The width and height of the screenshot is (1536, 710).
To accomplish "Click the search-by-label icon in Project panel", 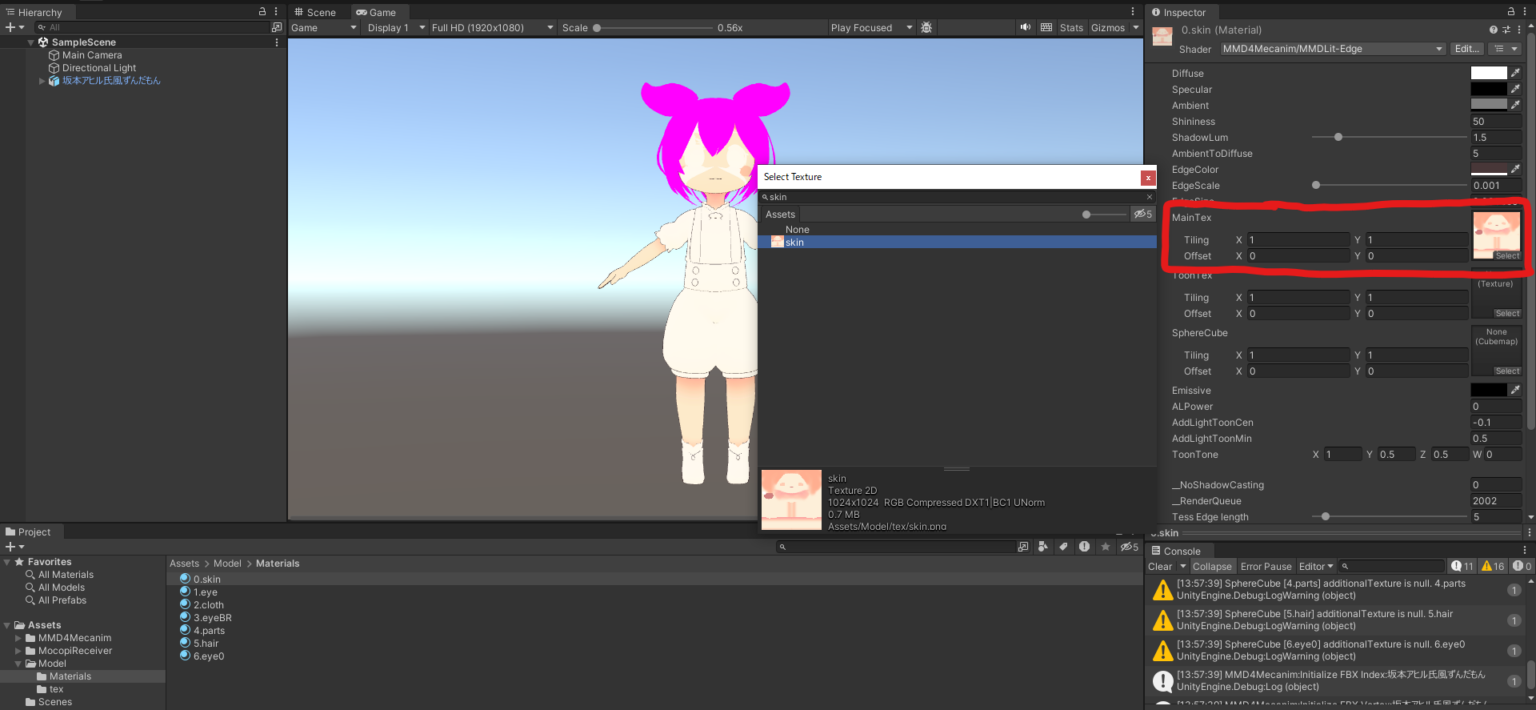I will 1063,546.
